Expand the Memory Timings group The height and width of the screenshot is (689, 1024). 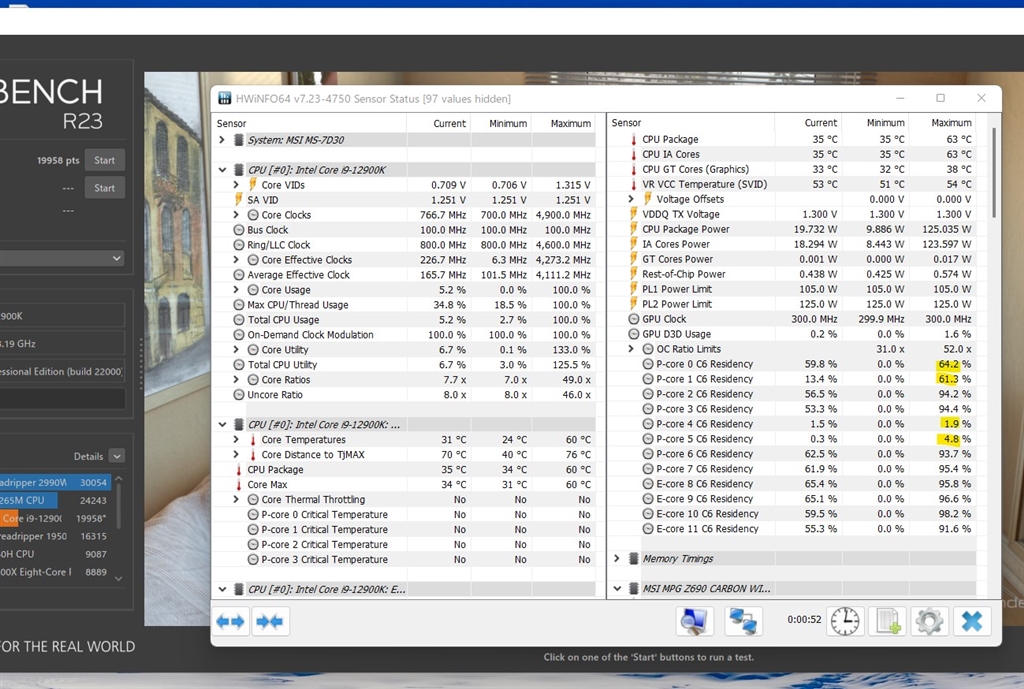616,558
